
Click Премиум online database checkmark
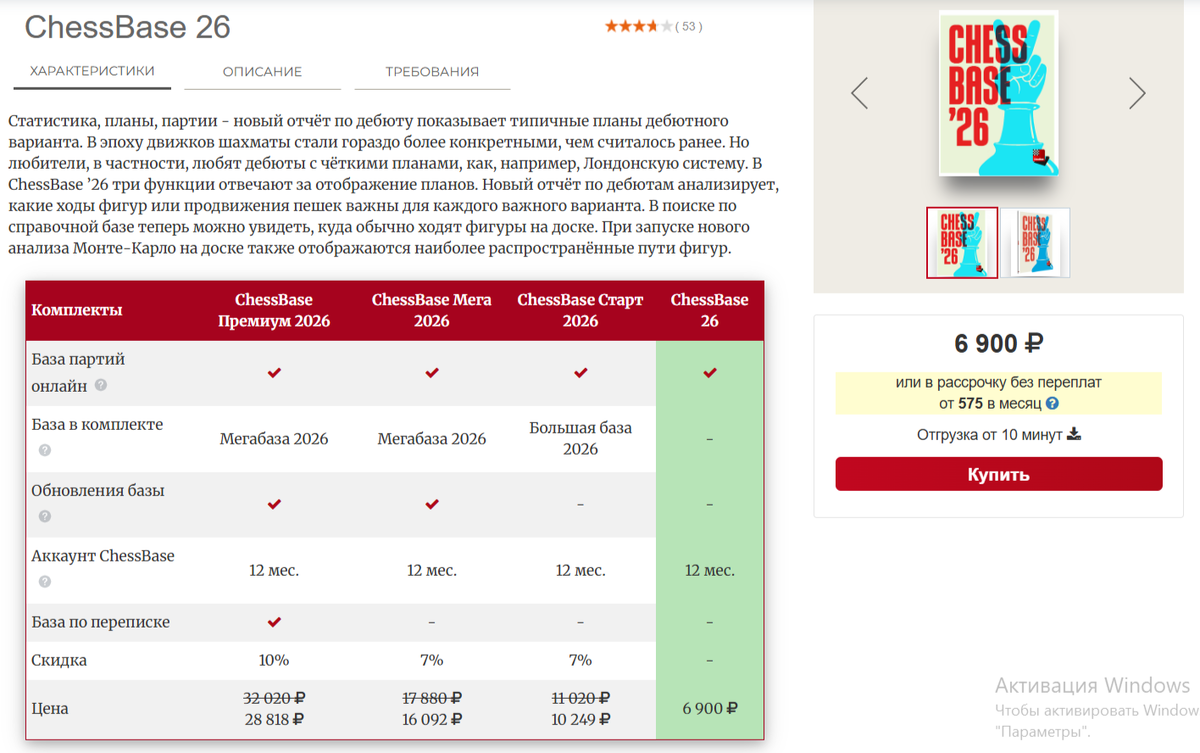pos(274,373)
